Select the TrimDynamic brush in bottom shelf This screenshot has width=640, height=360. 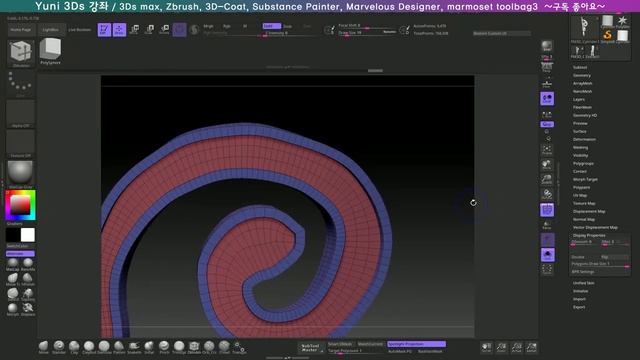click(x=179, y=347)
